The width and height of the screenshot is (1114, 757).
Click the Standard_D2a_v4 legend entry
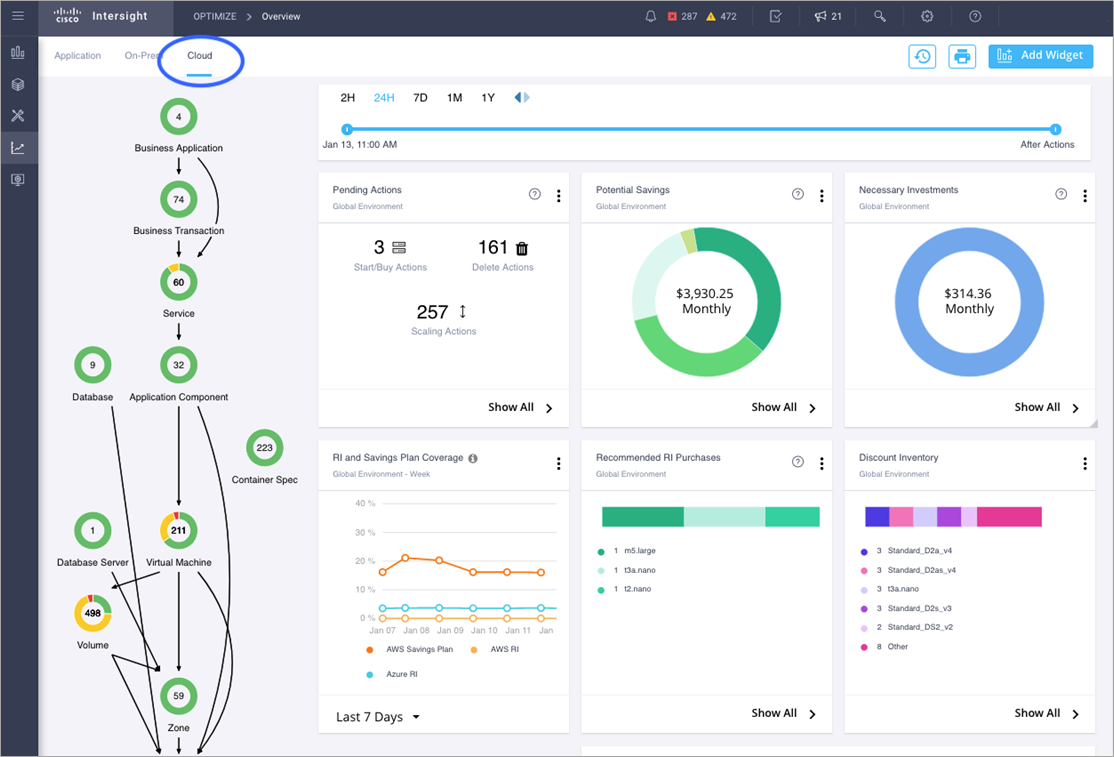(907, 551)
